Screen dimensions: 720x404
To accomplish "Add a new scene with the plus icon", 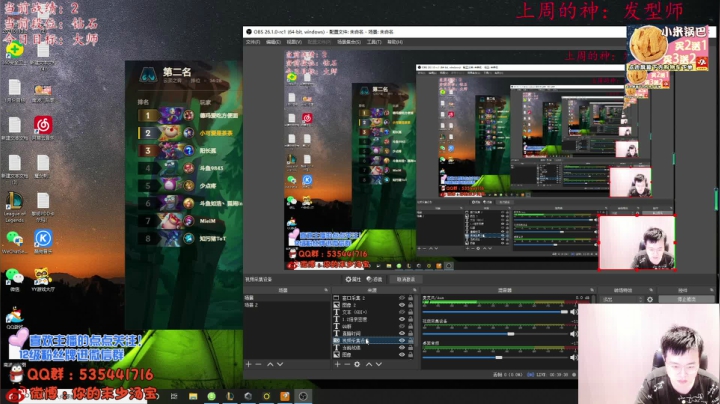I will click(x=248, y=364).
